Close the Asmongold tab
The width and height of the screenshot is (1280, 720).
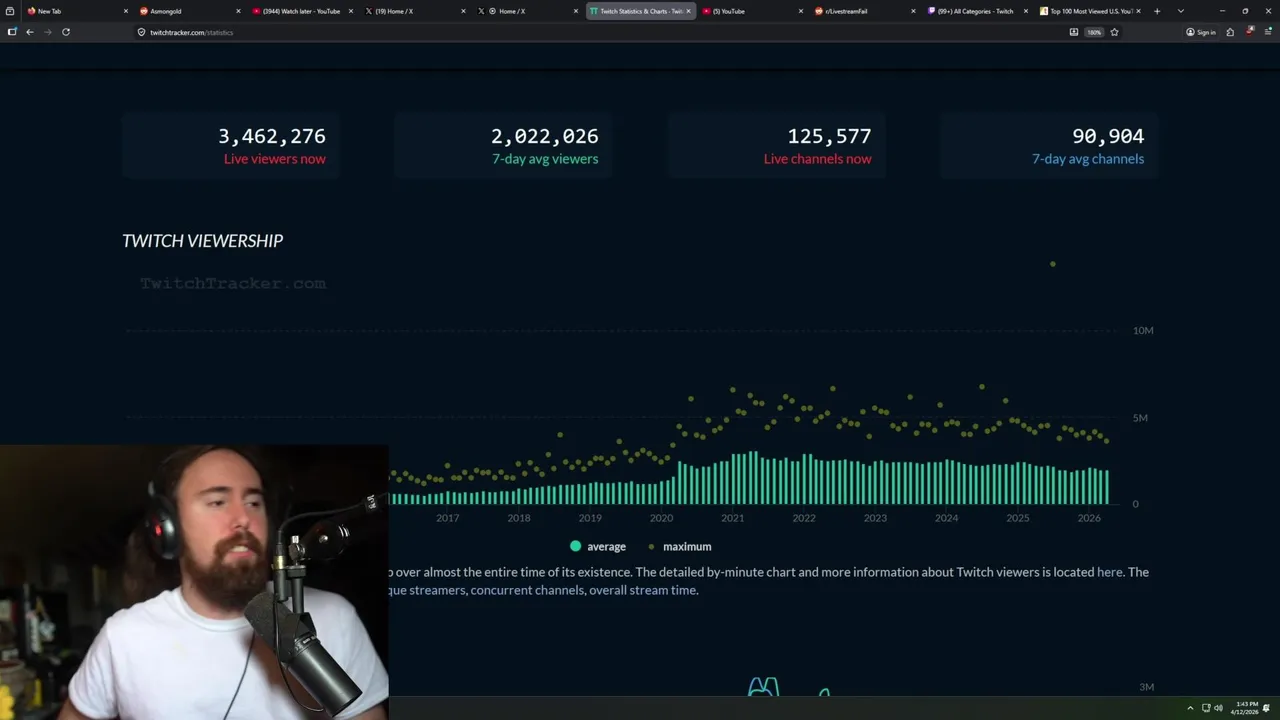coord(238,11)
